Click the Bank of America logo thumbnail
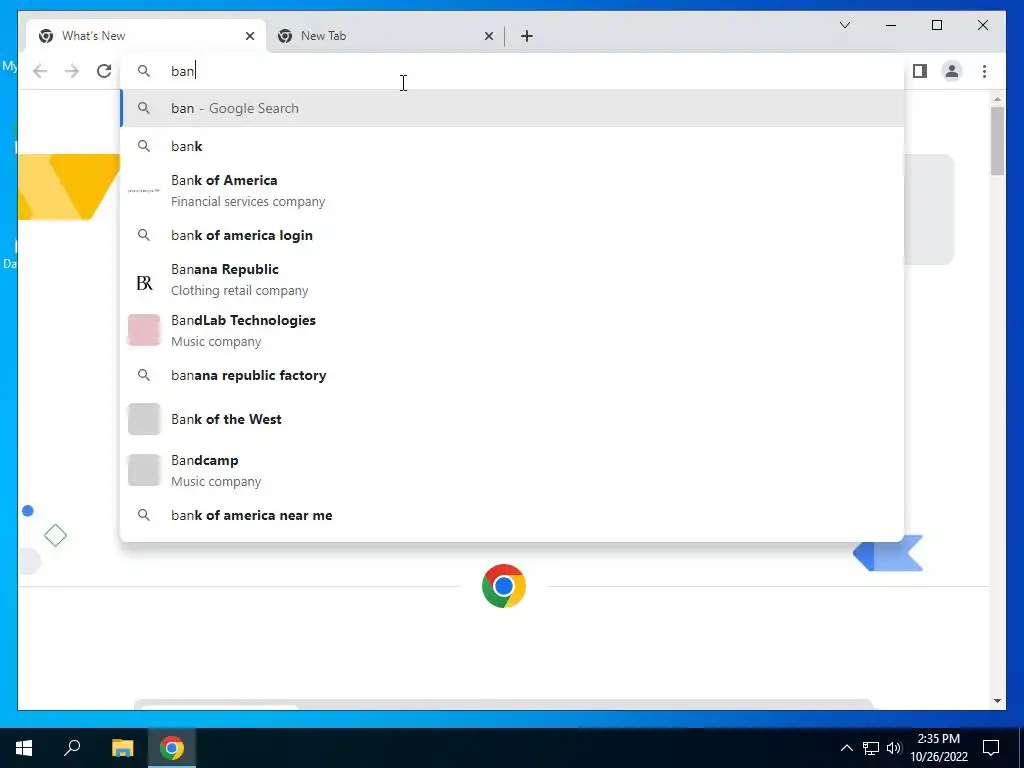1024x768 pixels. click(144, 191)
